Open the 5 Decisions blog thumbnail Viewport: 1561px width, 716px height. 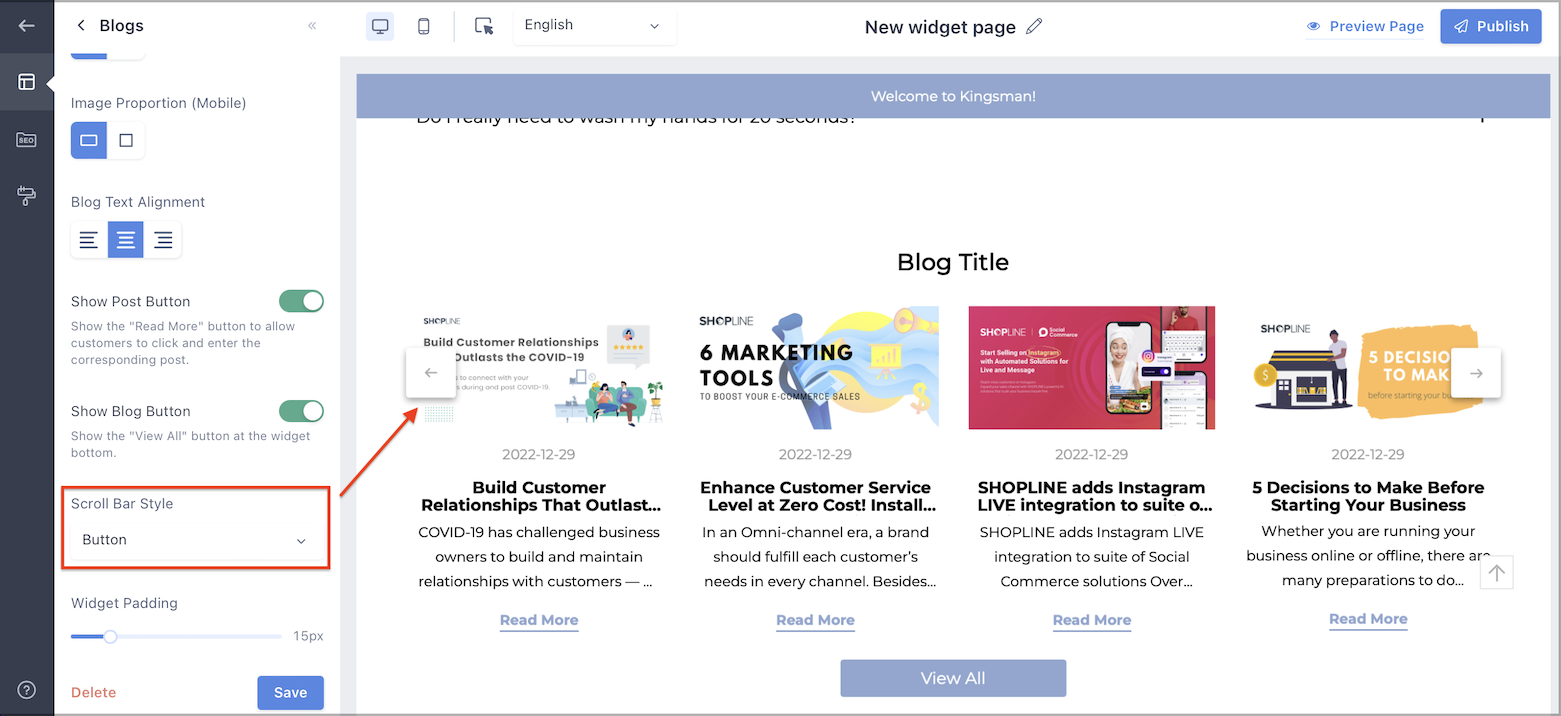[x=1368, y=368]
